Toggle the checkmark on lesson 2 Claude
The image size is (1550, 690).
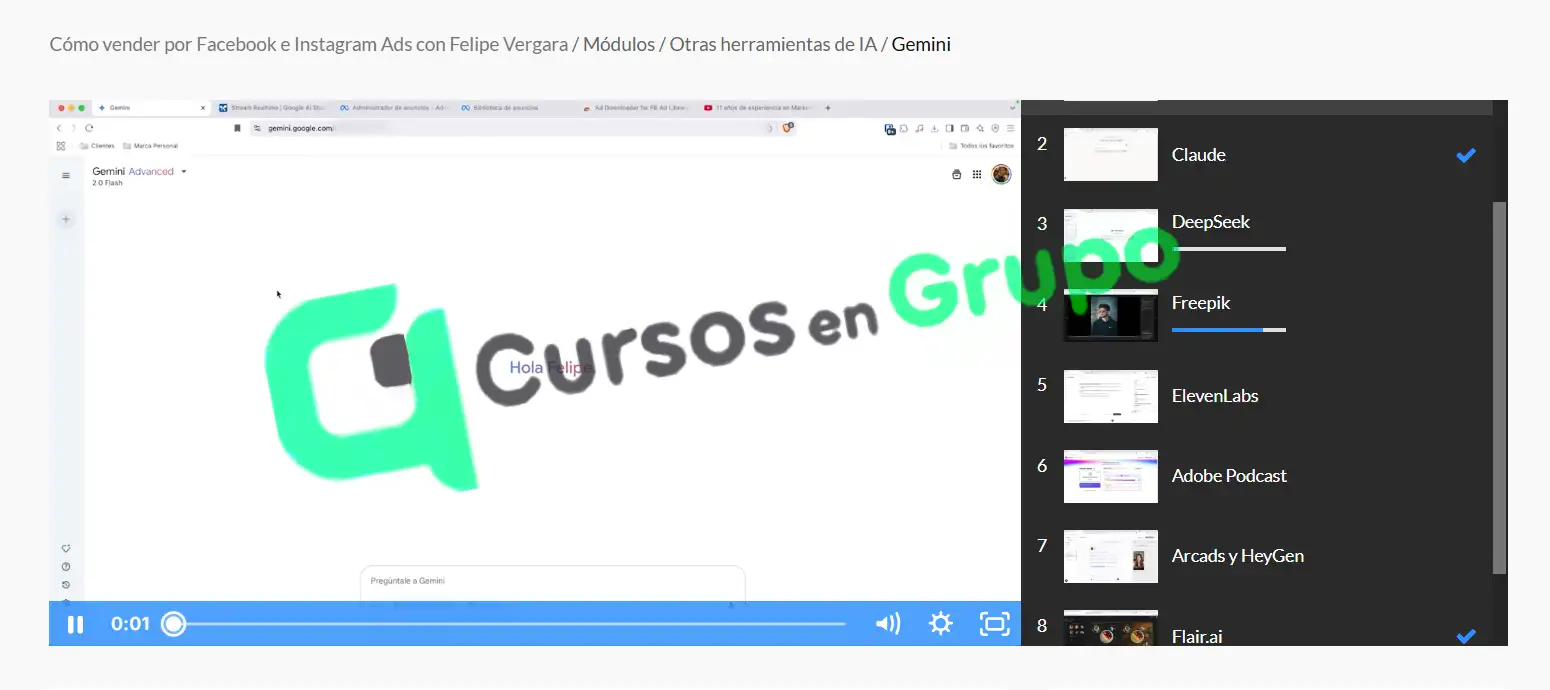[1466, 155]
